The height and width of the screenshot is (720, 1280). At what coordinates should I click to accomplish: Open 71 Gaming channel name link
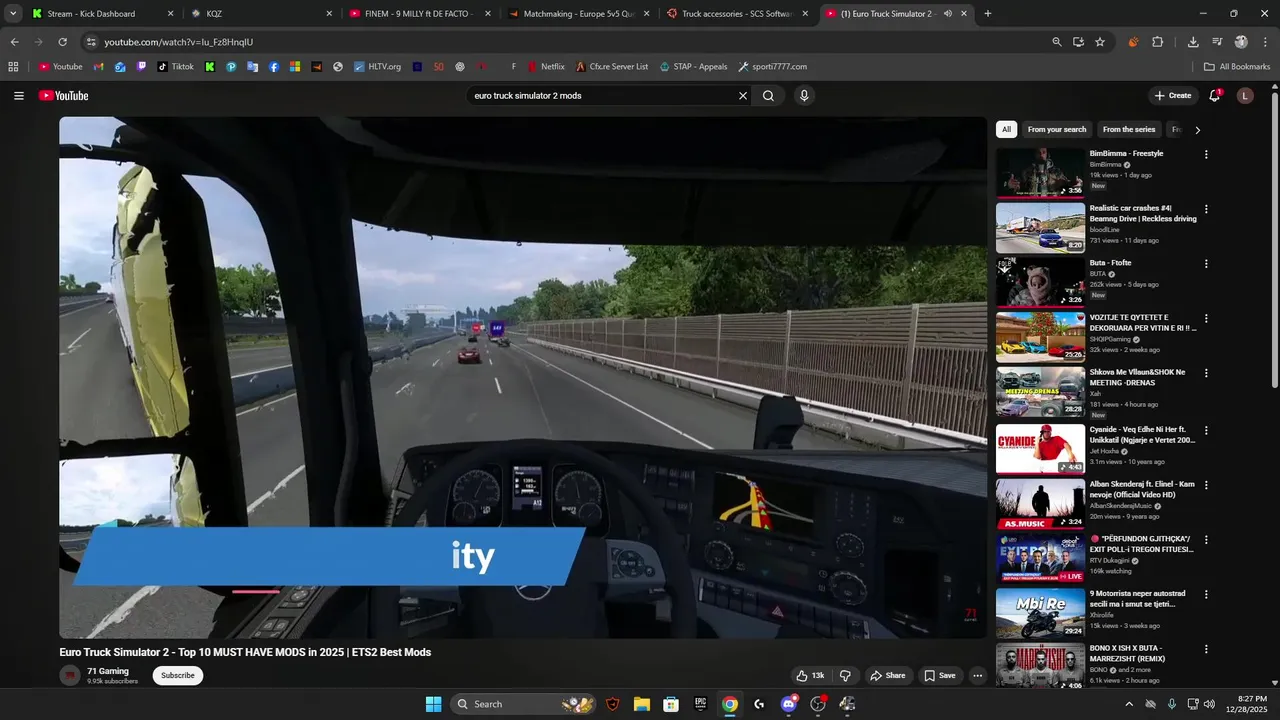click(x=108, y=671)
